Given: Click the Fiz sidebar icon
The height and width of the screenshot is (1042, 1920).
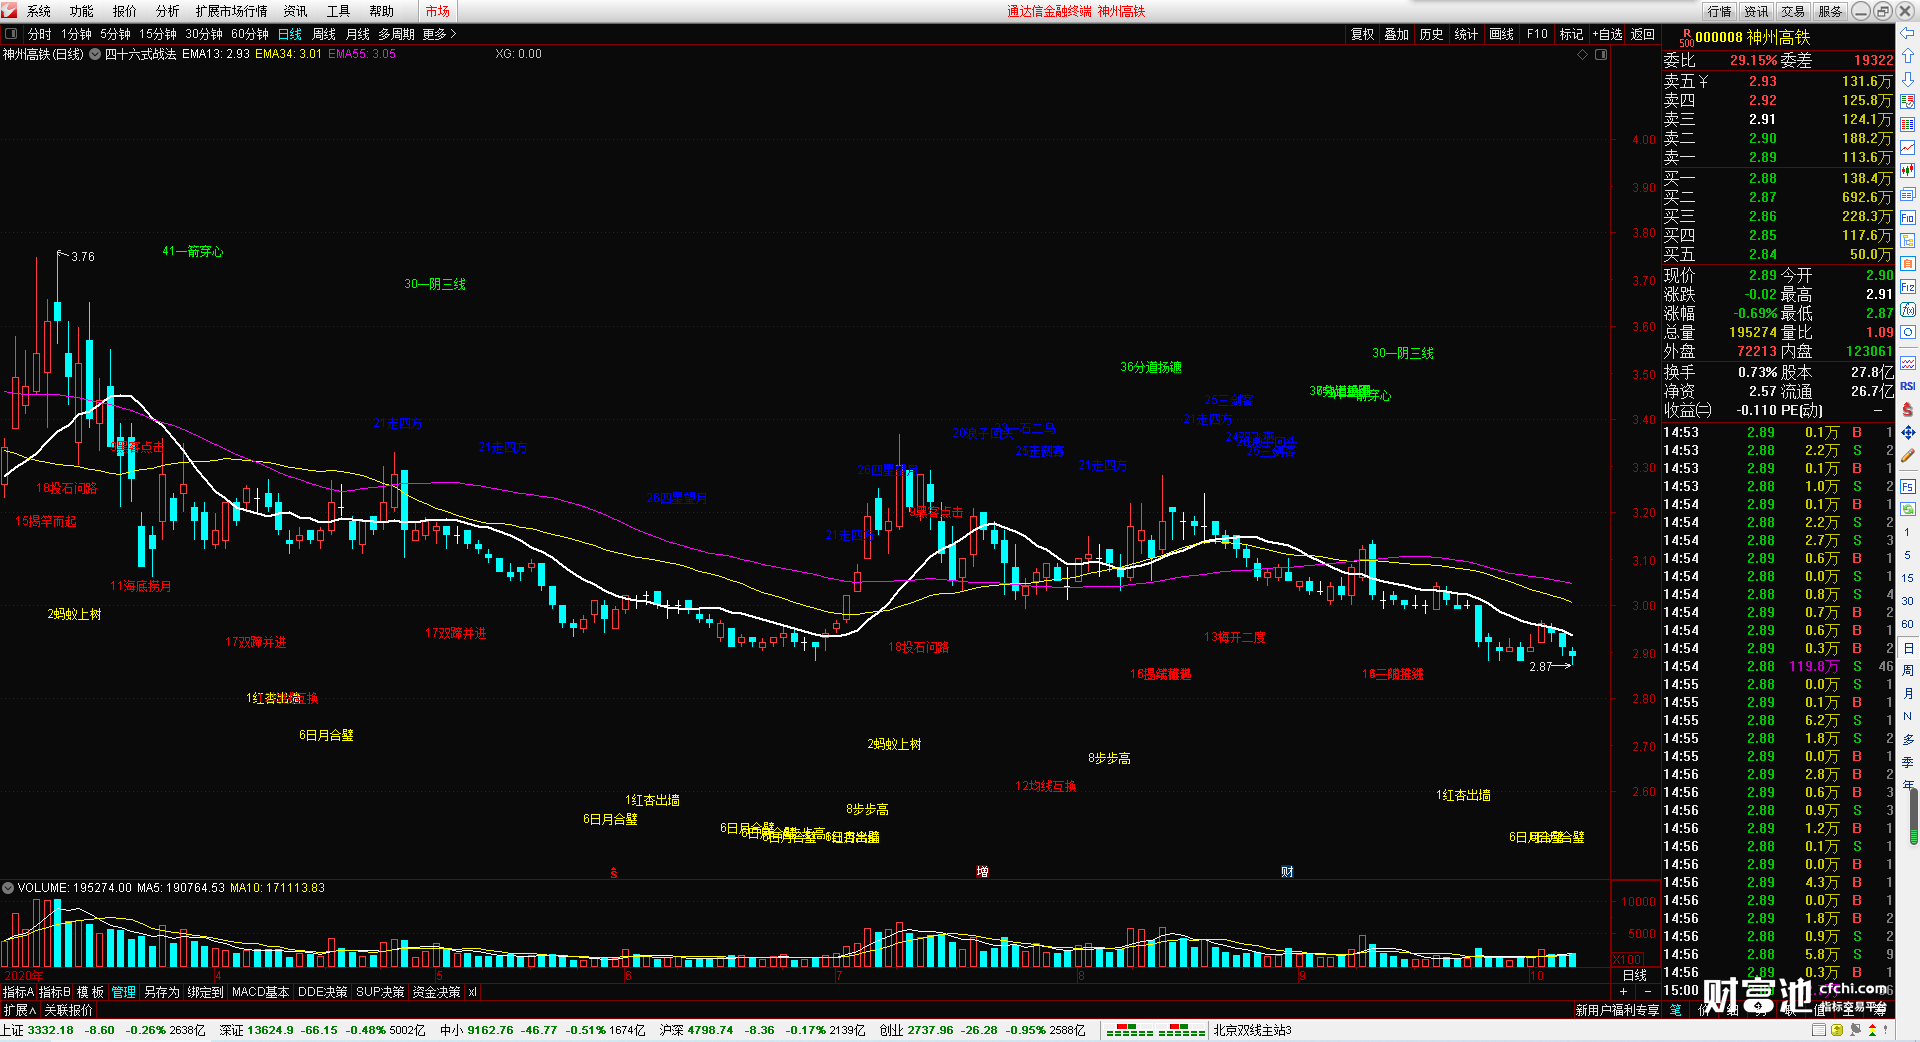Looking at the screenshot, I should click(1907, 286).
